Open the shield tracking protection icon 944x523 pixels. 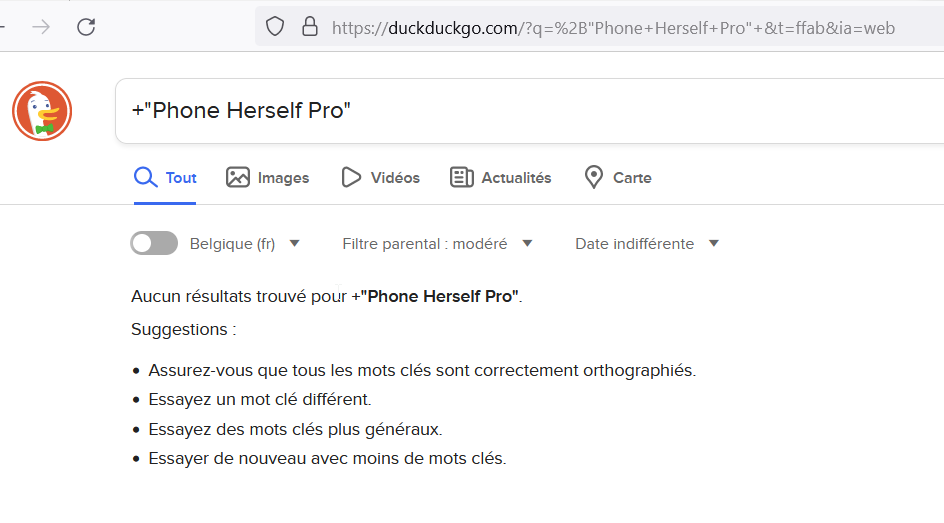point(275,27)
